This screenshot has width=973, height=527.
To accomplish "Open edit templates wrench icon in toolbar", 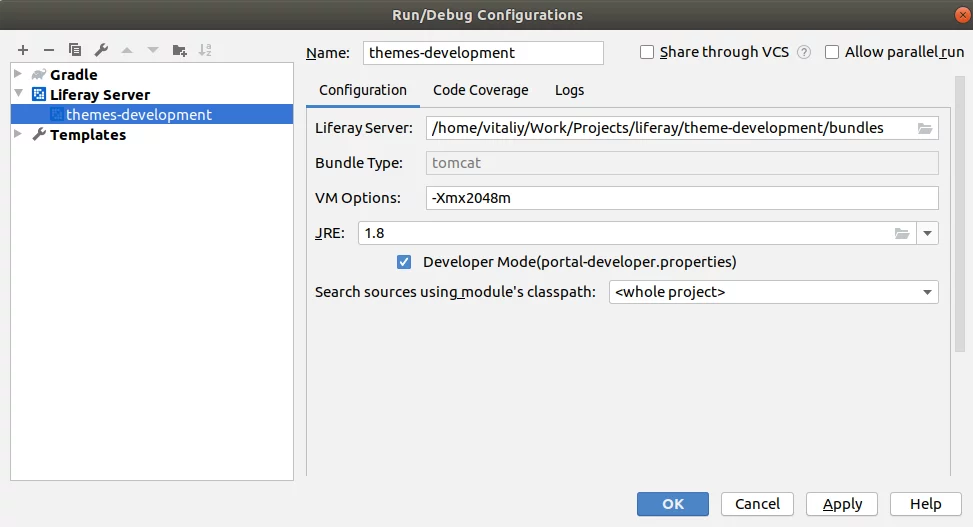I will (x=101, y=50).
